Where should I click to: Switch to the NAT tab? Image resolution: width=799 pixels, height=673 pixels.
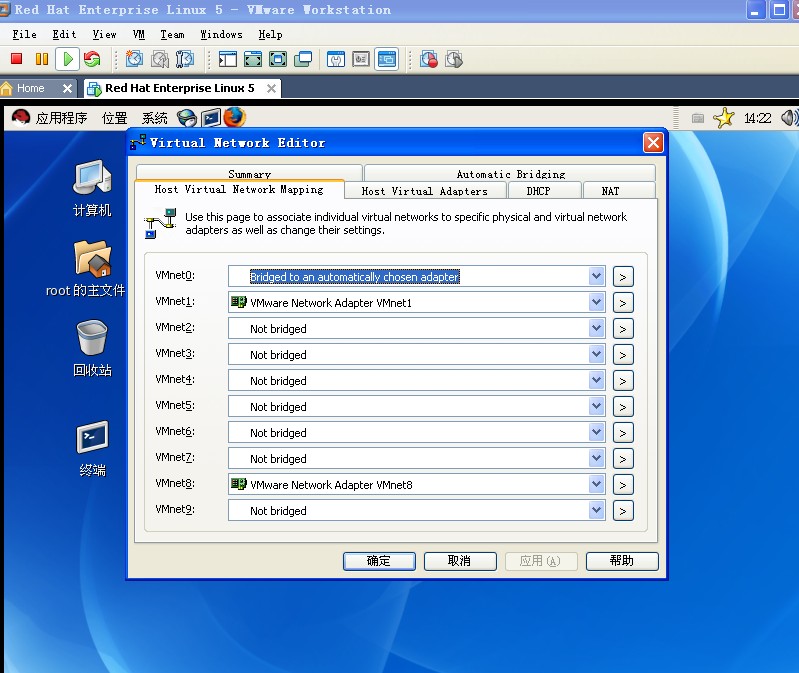(x=610, y=191)
